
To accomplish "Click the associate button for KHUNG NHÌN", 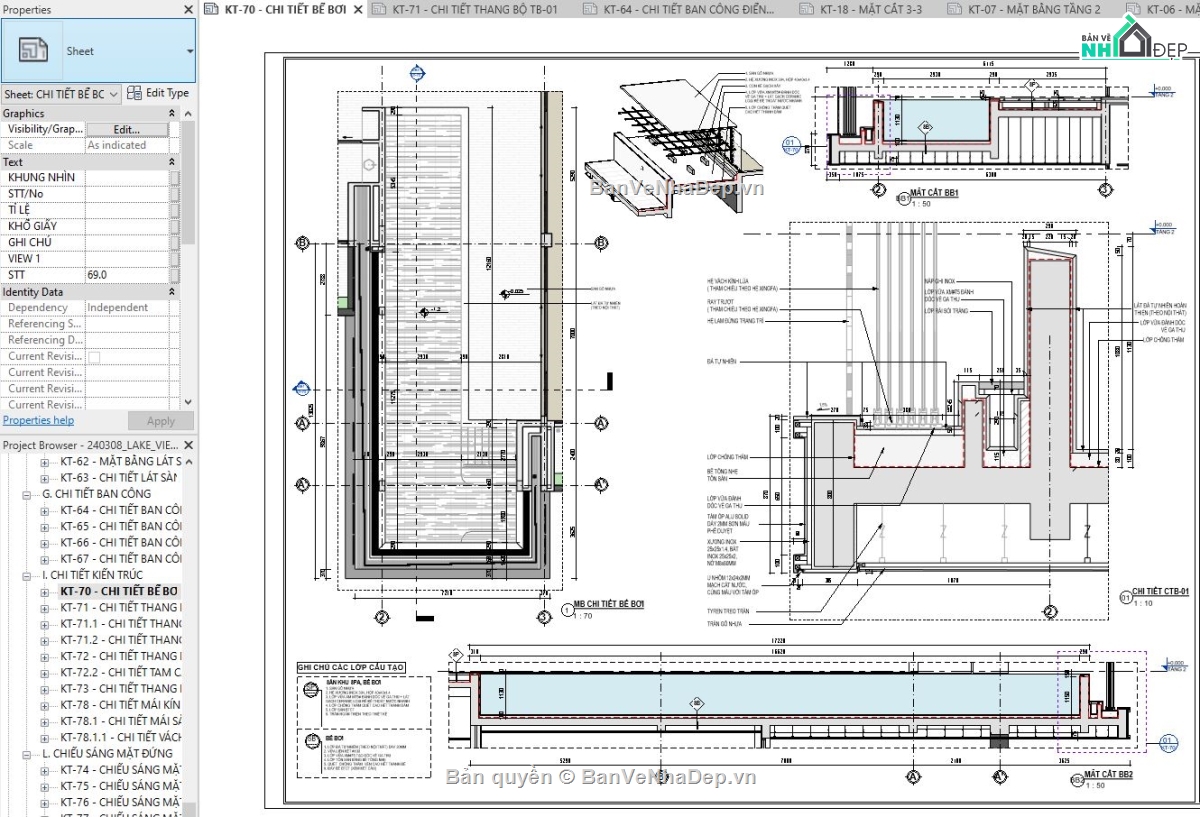I will pos(174,178).
